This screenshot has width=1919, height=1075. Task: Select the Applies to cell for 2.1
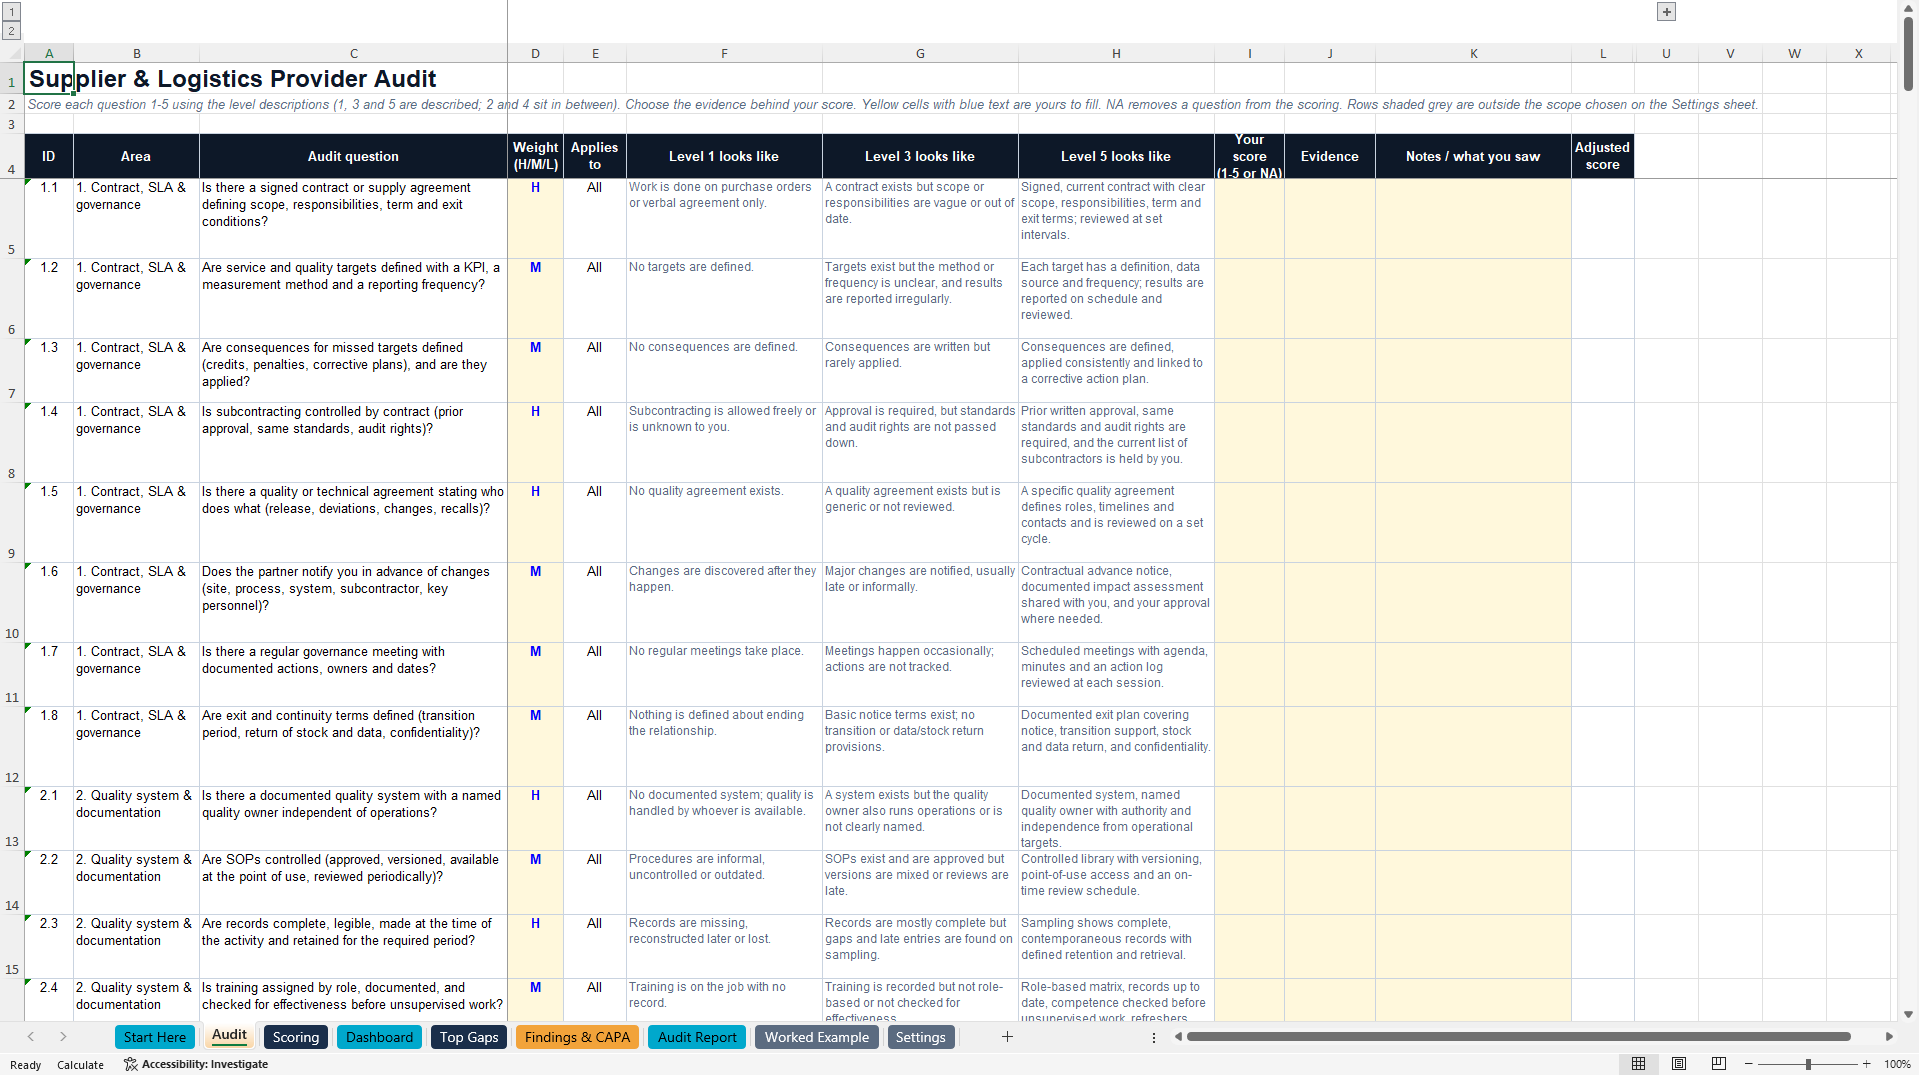tap(594, 819)
